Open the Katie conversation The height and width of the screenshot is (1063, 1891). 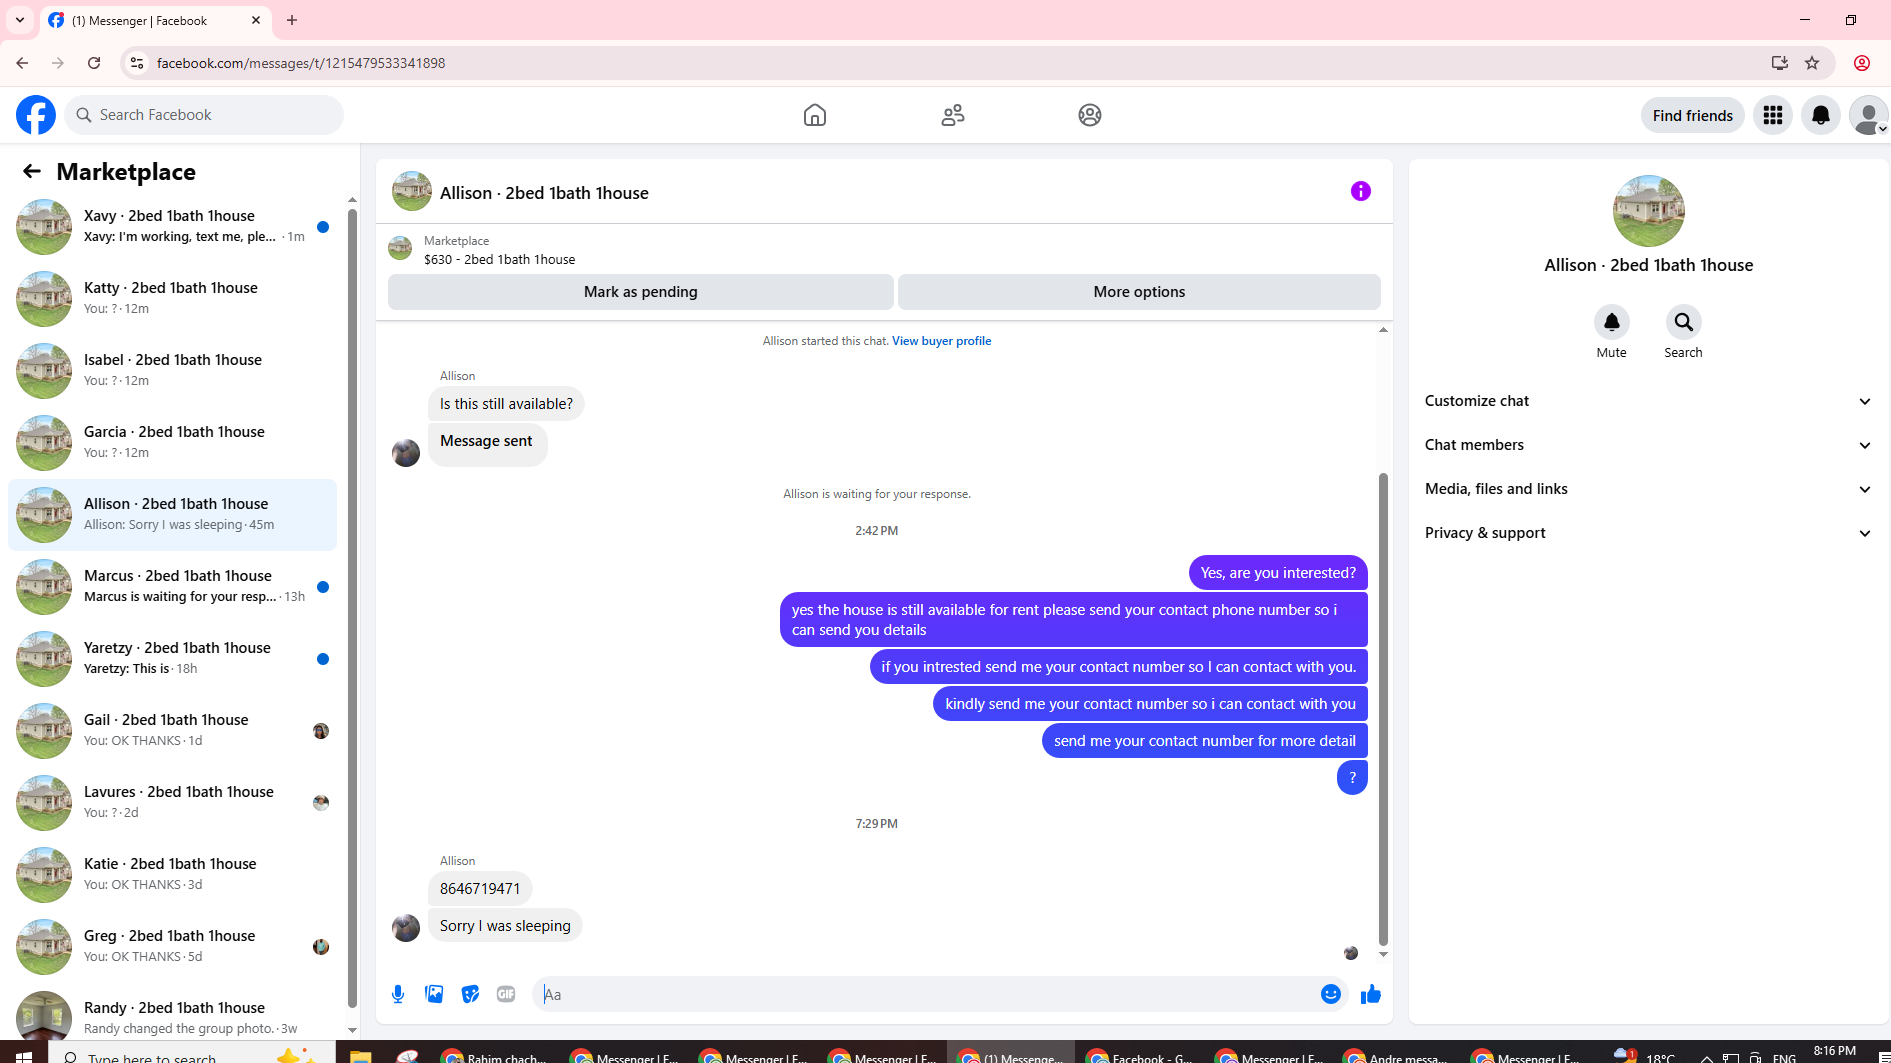pyautogui.click(x=173, y=875)
